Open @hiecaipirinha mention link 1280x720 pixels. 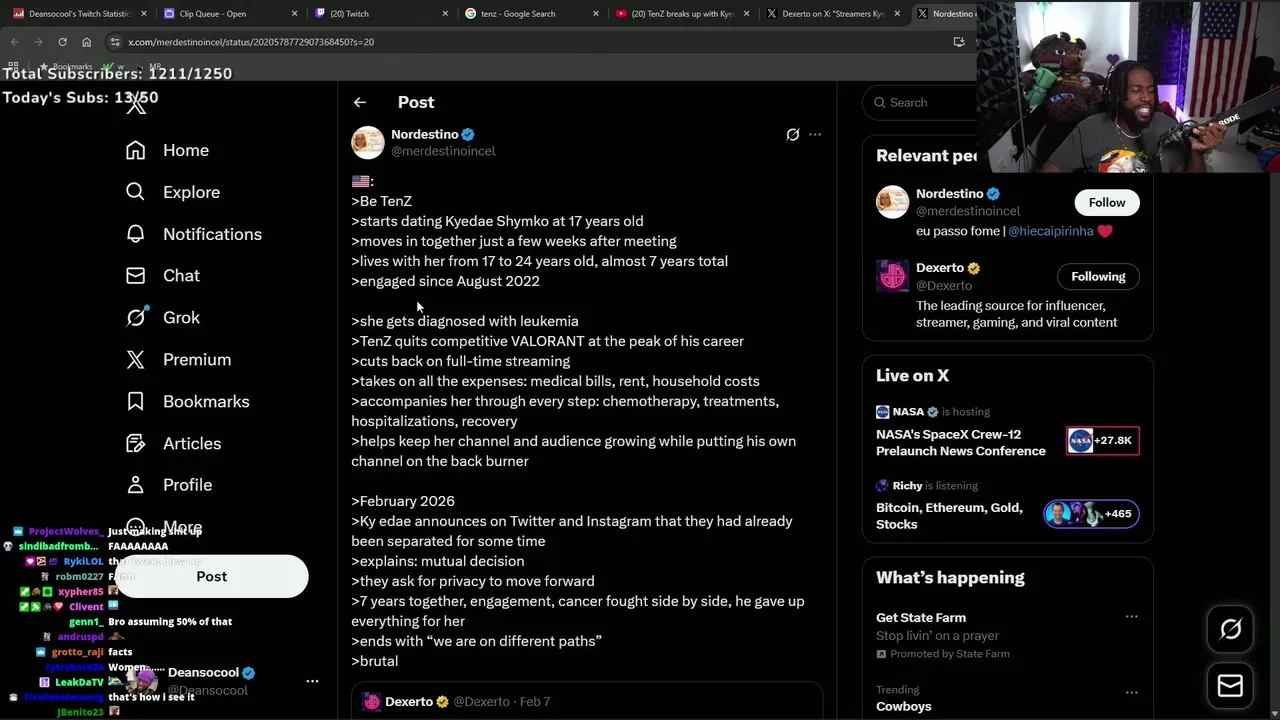click(x=1051, y=231)
